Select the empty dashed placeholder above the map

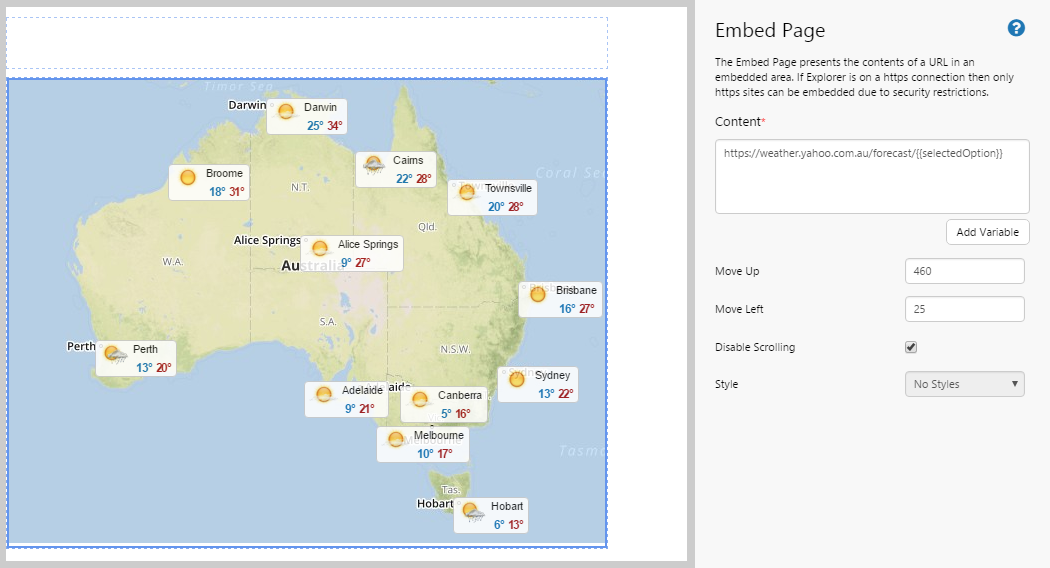(x=307, y=43)
